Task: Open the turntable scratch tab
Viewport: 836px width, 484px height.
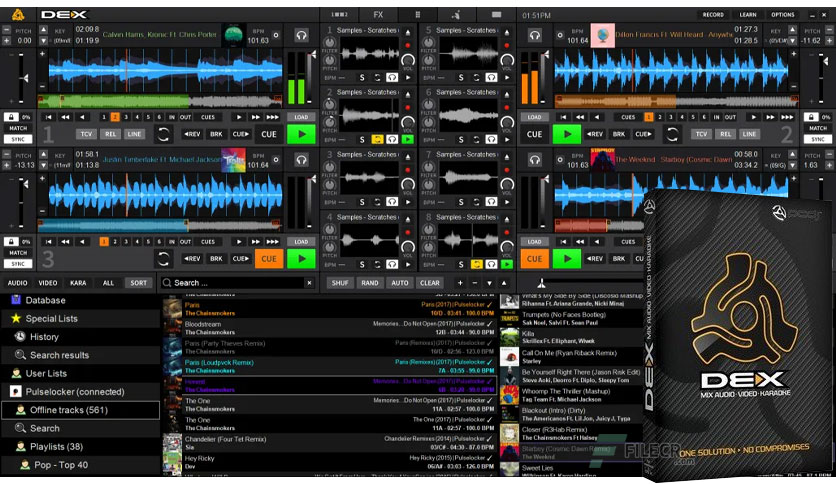Action: pyautogui.click(x=456, y=14)
